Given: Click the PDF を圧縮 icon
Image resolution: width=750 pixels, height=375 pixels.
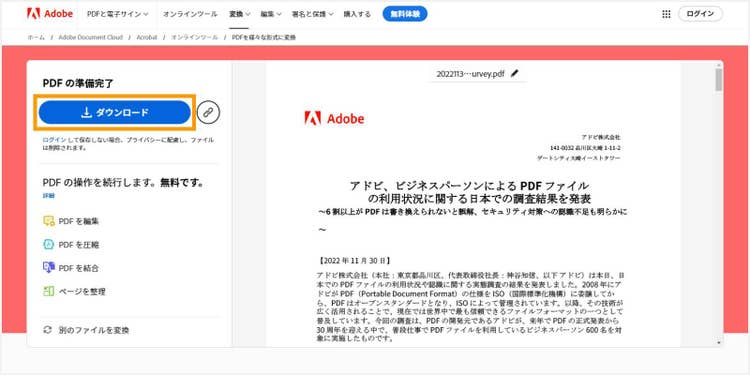Looking at the screenshot, I should [x=49, y=244].
